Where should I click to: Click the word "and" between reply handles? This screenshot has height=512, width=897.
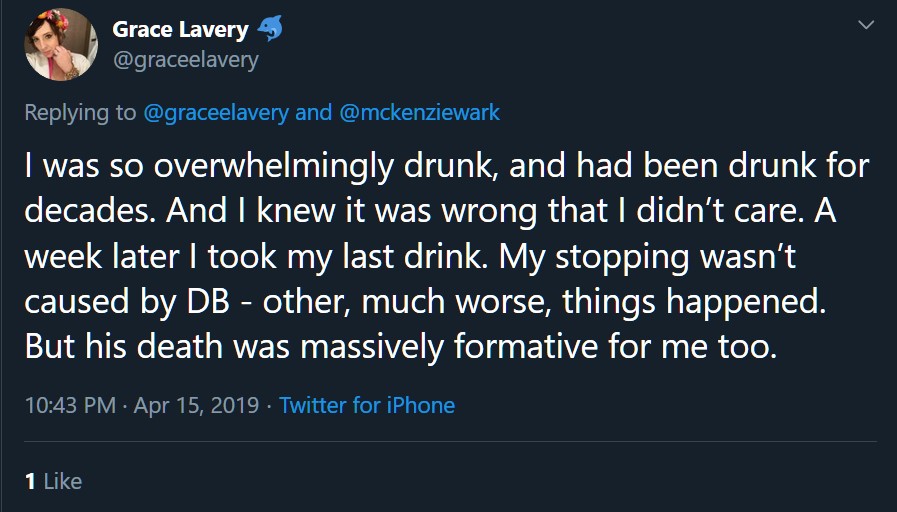click(x=313, y=112)
